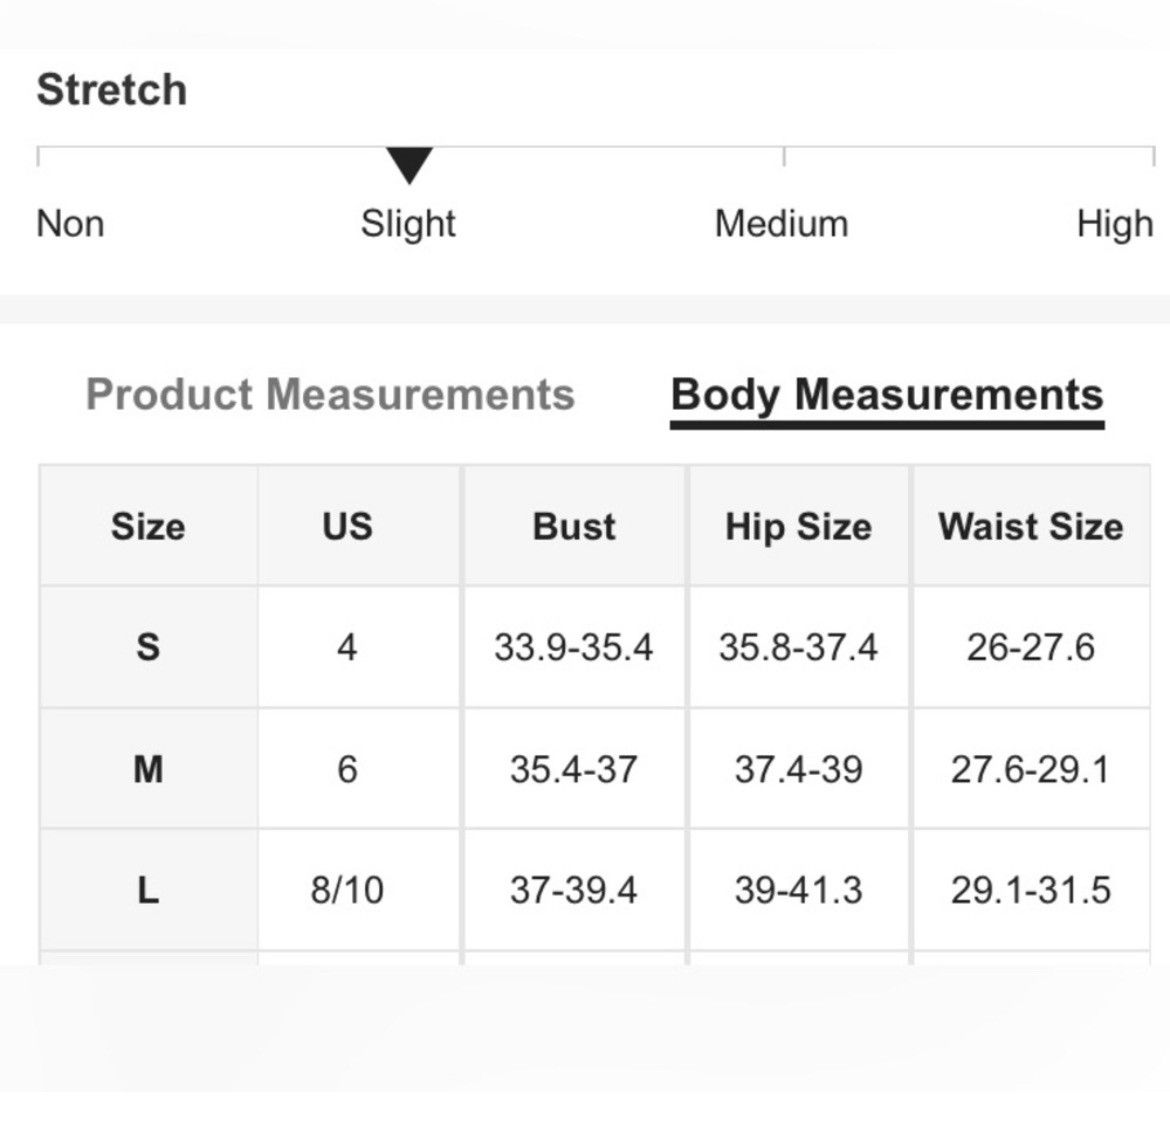Viewport: 1170px width, 1123px height.
Task: Click the L size row label
Action: click(148, 890)
